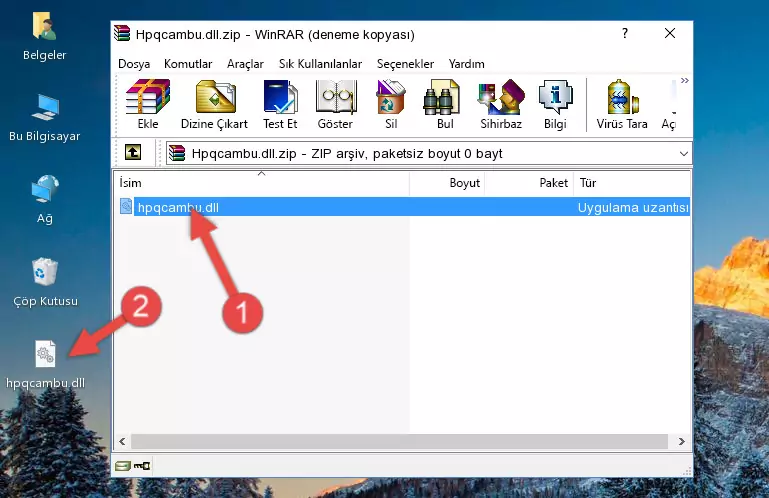Start Virüs Tara scan
Image resolution: width=769 pixels, height=498 pixels.
pos(622,104)
